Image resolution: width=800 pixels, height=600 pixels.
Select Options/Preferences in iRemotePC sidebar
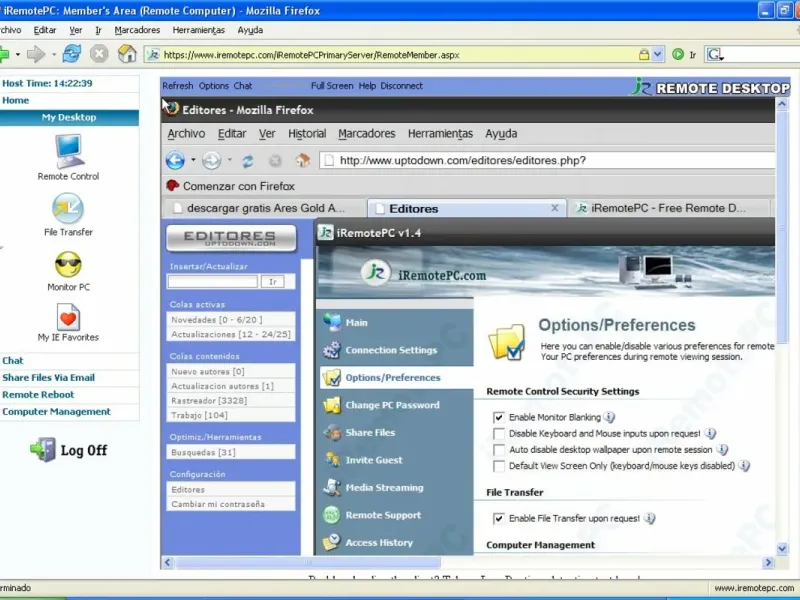click(396, 378)
